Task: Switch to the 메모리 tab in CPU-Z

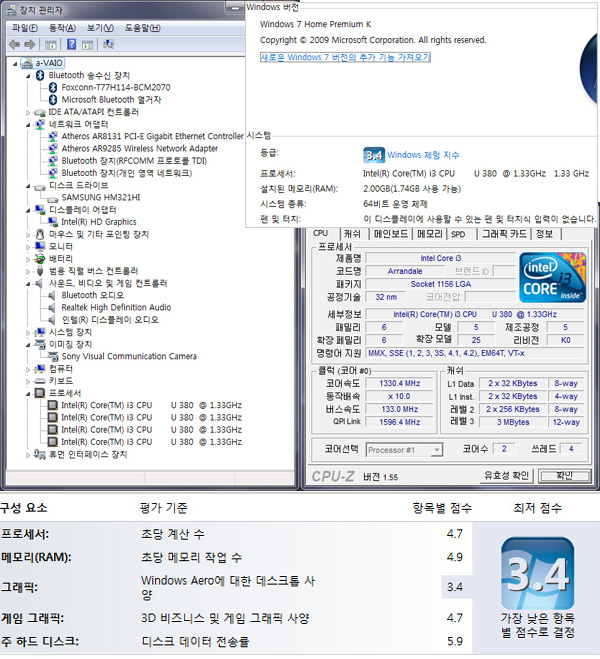Action: 430,234
